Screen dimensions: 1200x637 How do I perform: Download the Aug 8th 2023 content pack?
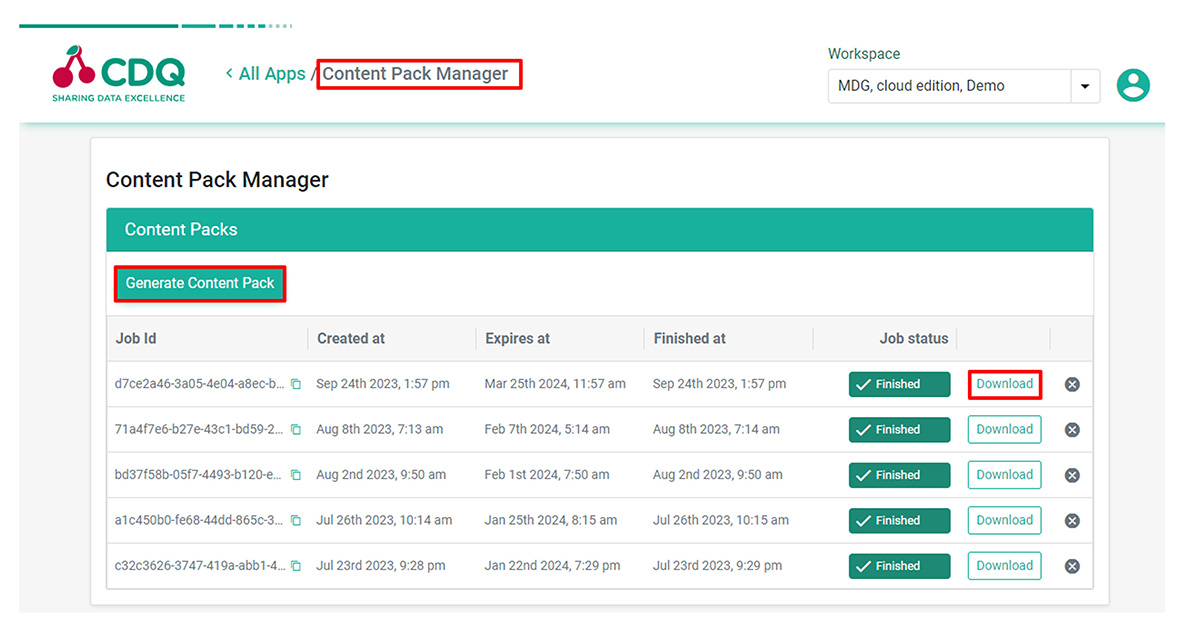pyautogui.click(x=1004, y=430)
